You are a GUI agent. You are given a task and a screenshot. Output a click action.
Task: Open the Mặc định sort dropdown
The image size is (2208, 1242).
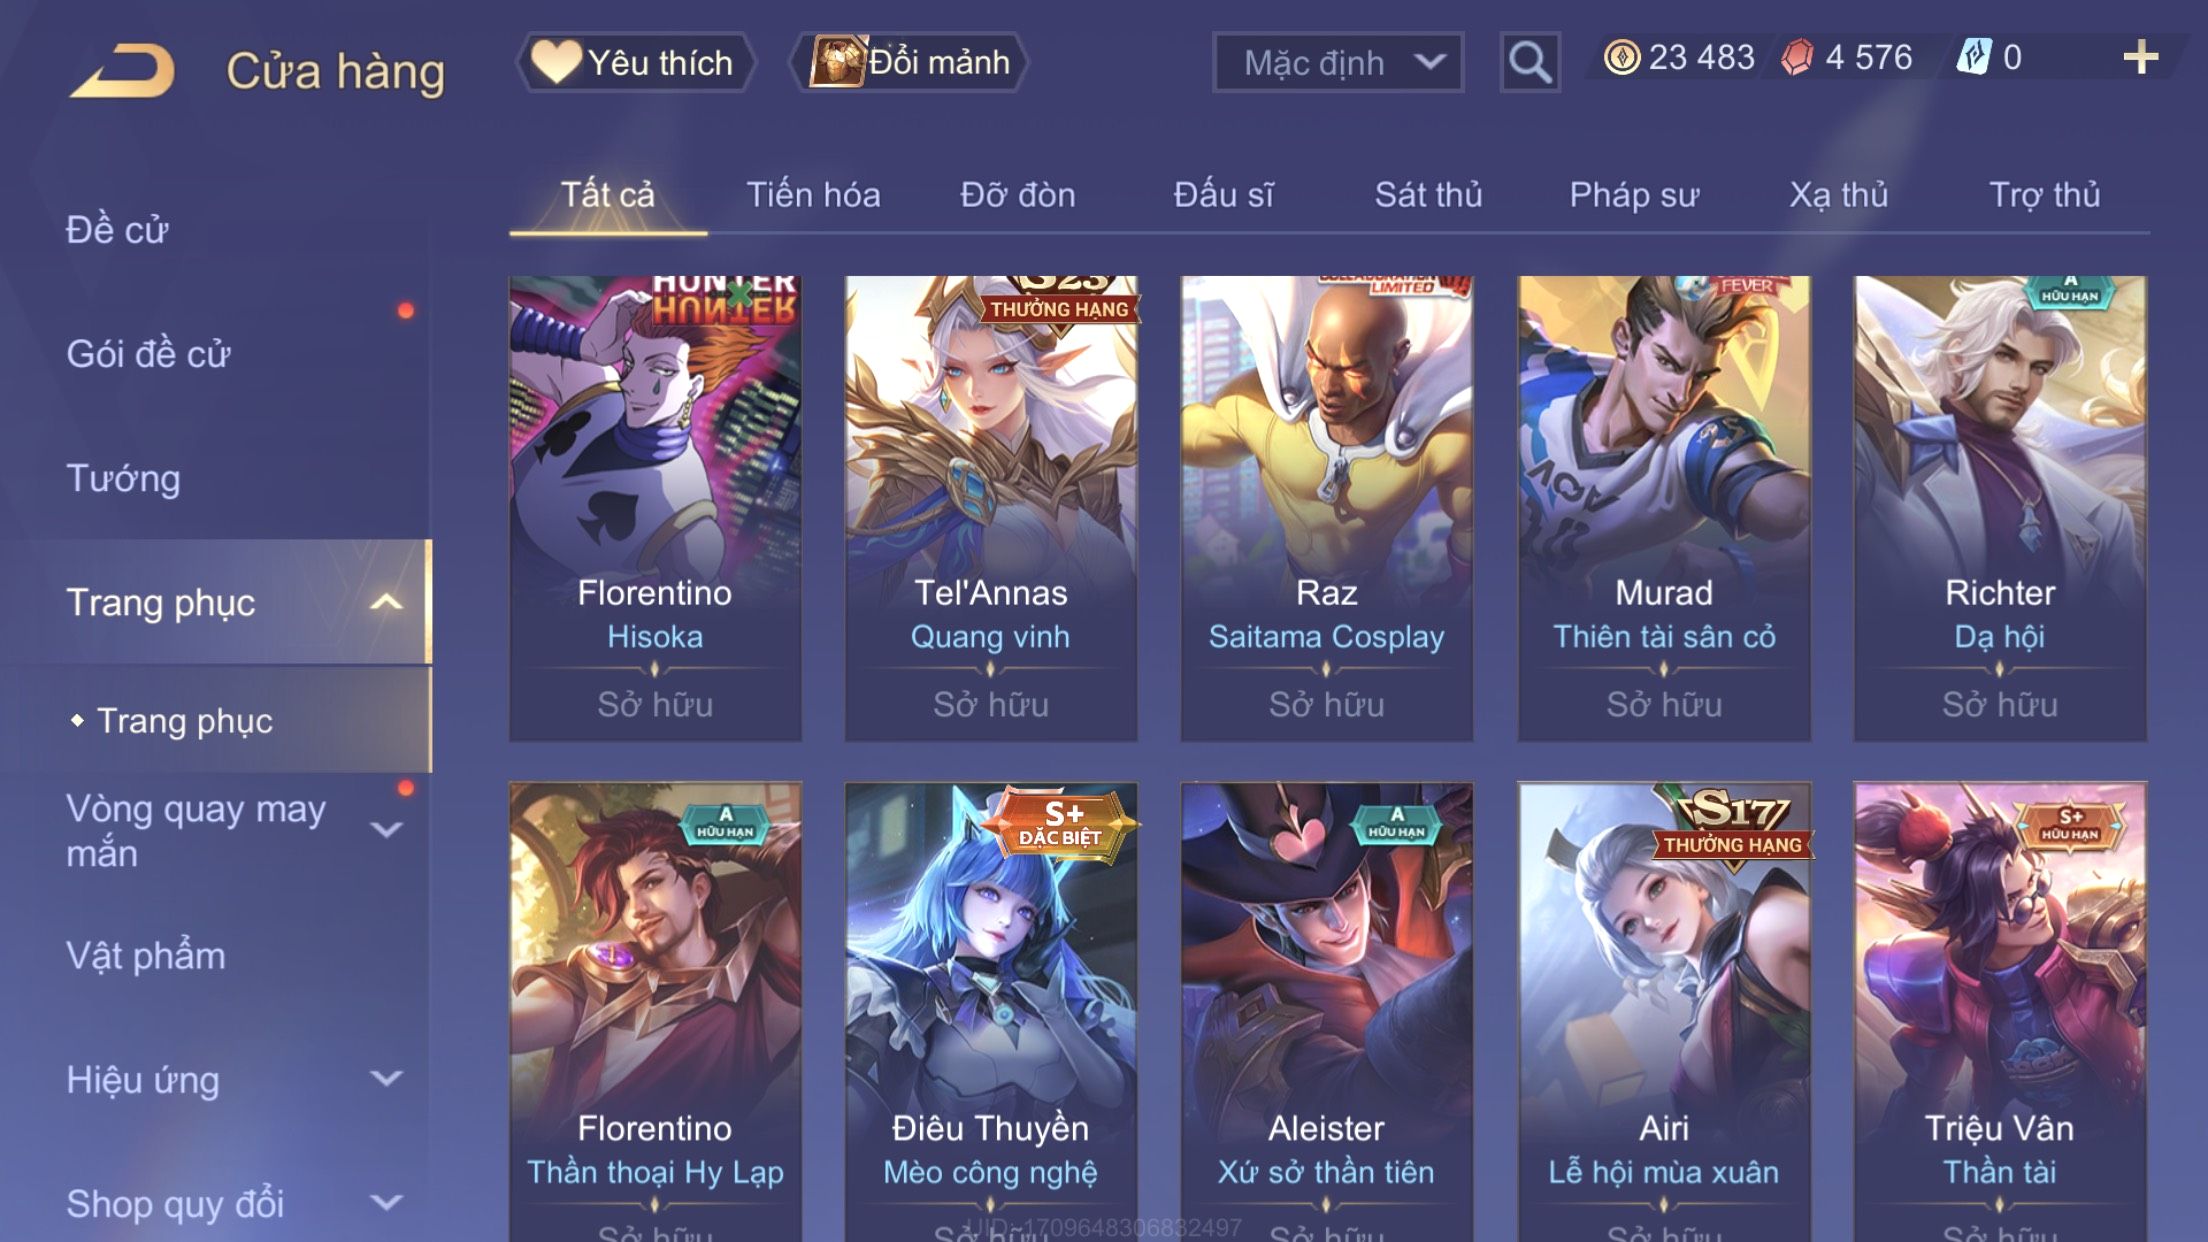tap(1338, 62)
